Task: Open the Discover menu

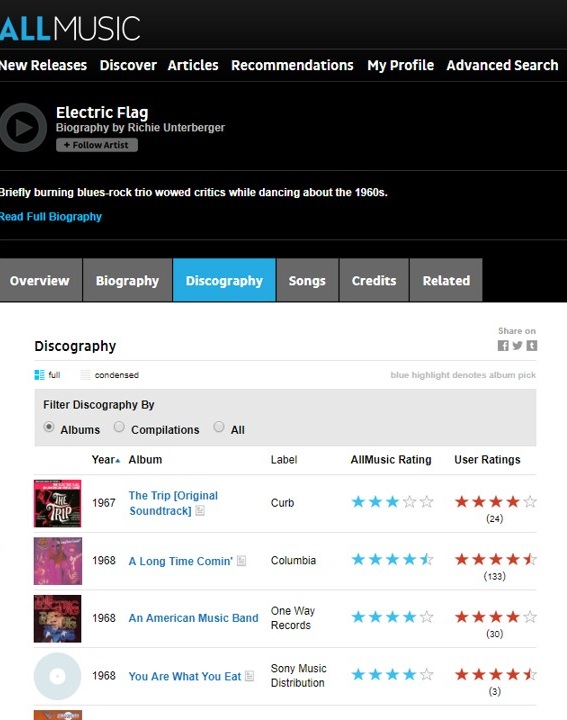Action: 128,65
